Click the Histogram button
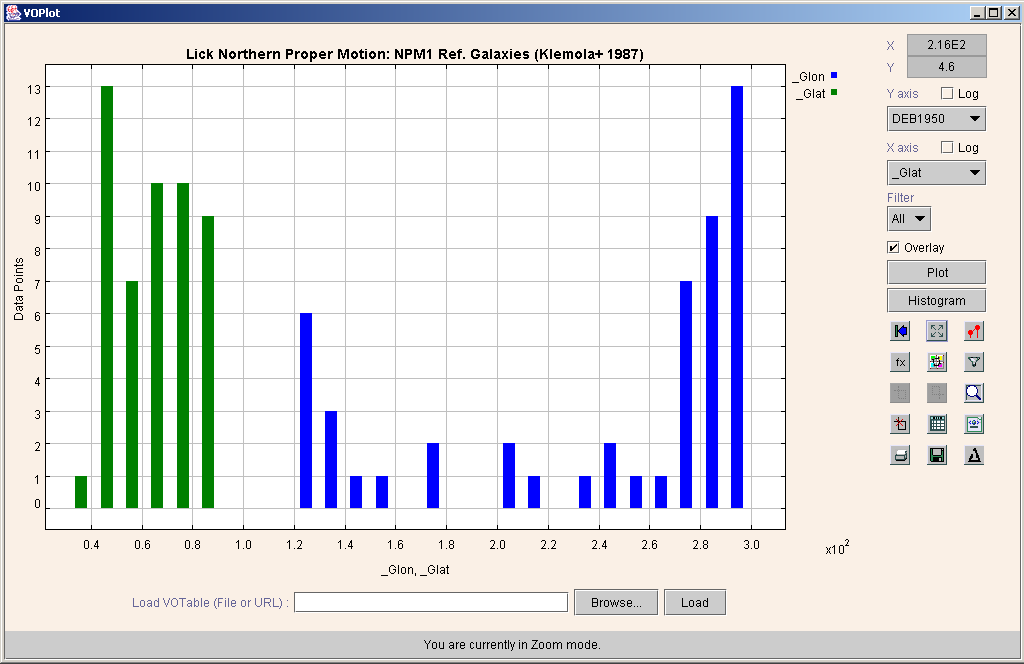 click(x=936, y=300)
